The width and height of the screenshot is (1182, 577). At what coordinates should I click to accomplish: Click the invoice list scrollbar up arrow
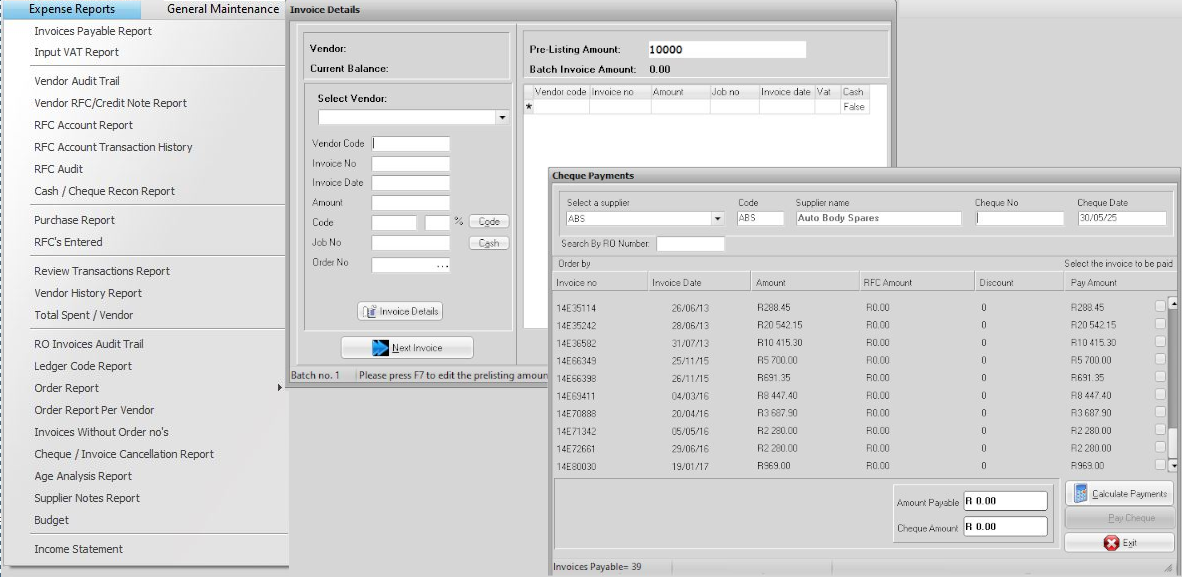1172,303
